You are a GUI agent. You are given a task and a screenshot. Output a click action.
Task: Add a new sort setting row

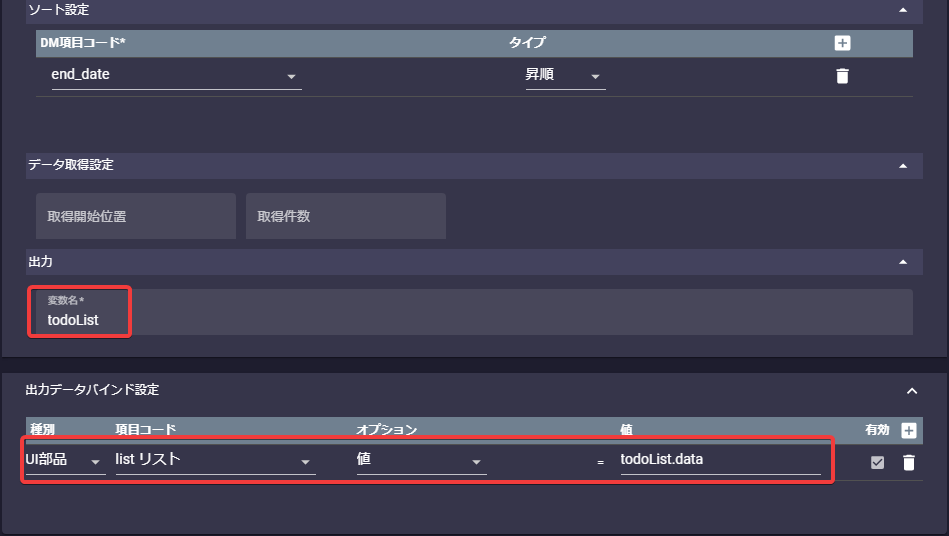pos(842,43)
